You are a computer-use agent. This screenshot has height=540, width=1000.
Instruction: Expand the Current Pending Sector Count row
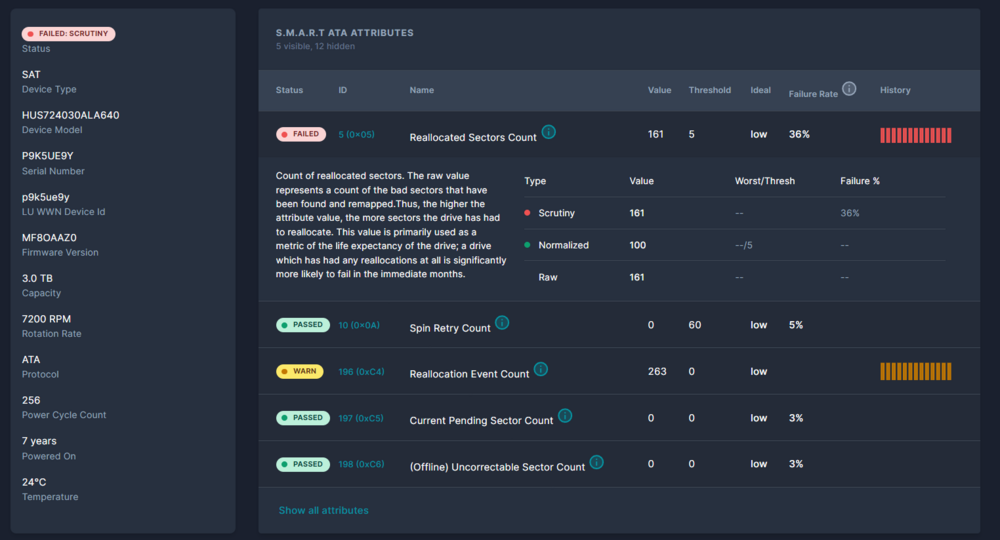click(x=619, y=418)
